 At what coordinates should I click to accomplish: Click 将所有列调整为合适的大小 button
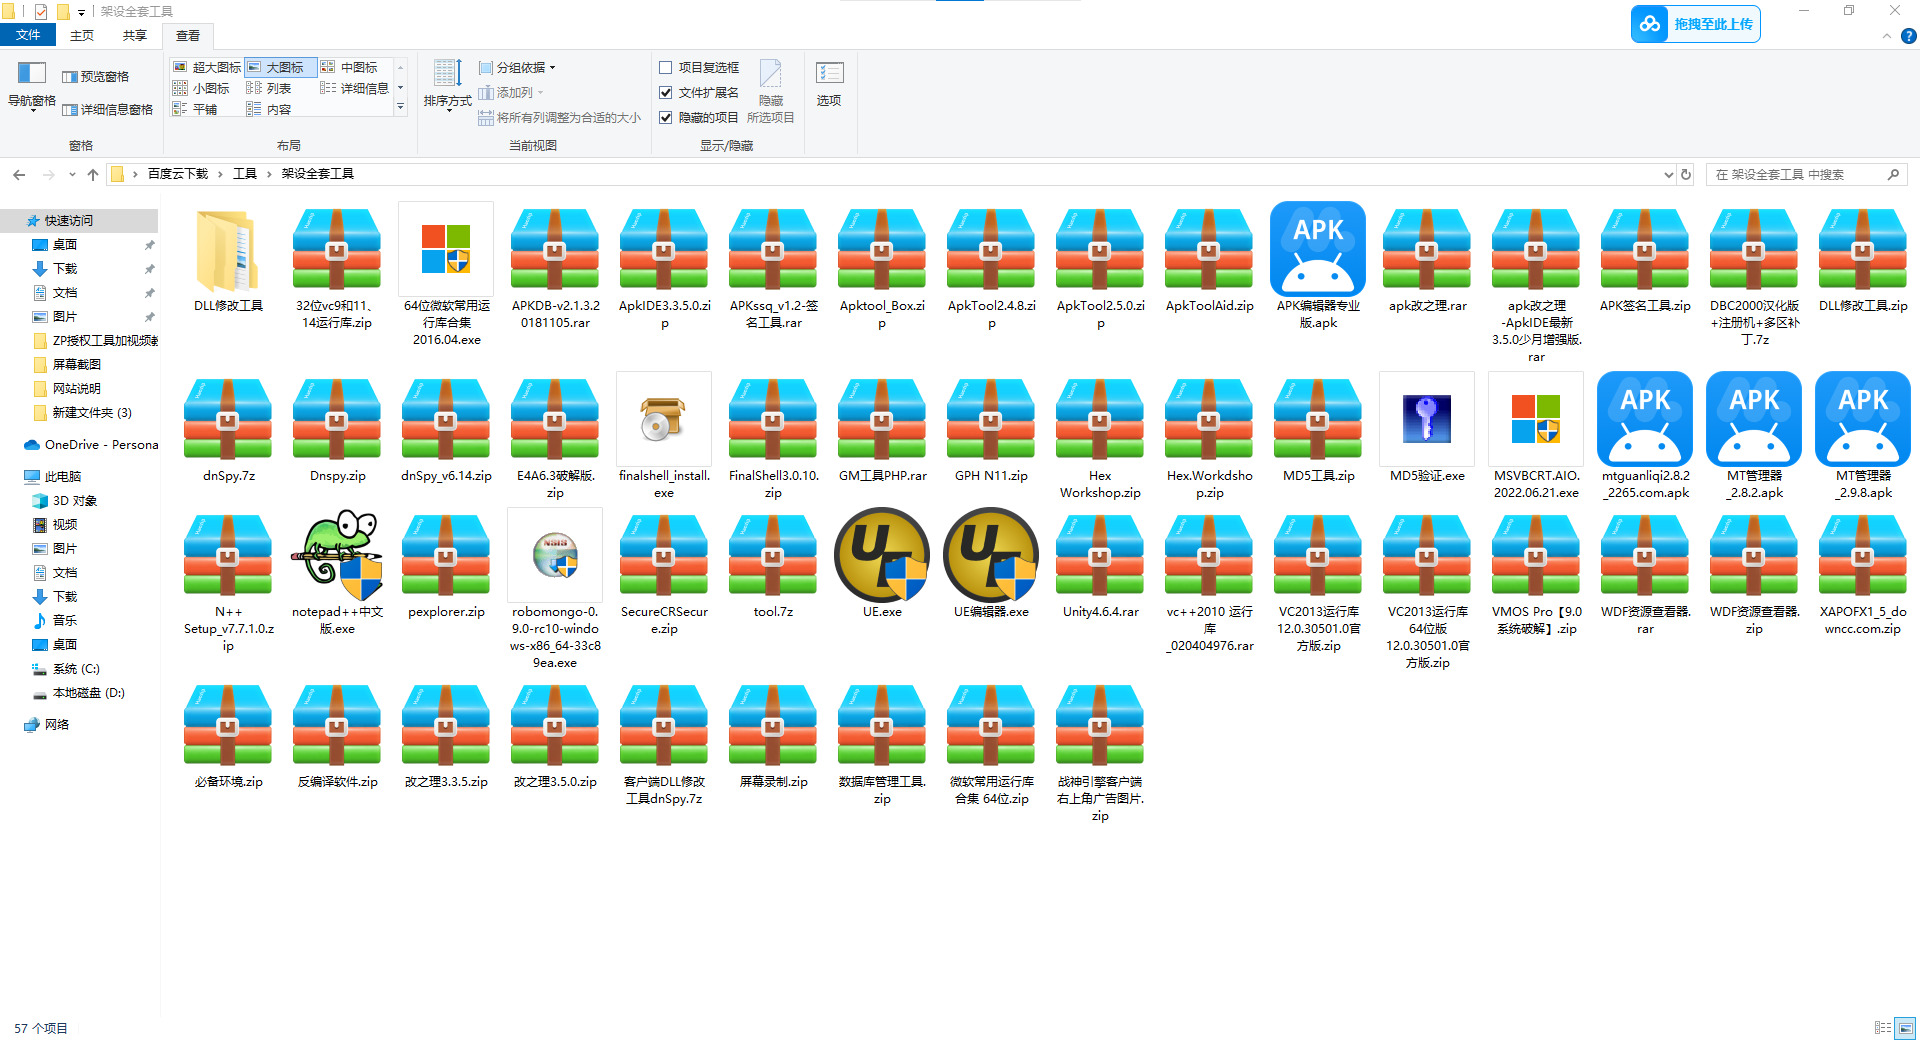[559, 117]
